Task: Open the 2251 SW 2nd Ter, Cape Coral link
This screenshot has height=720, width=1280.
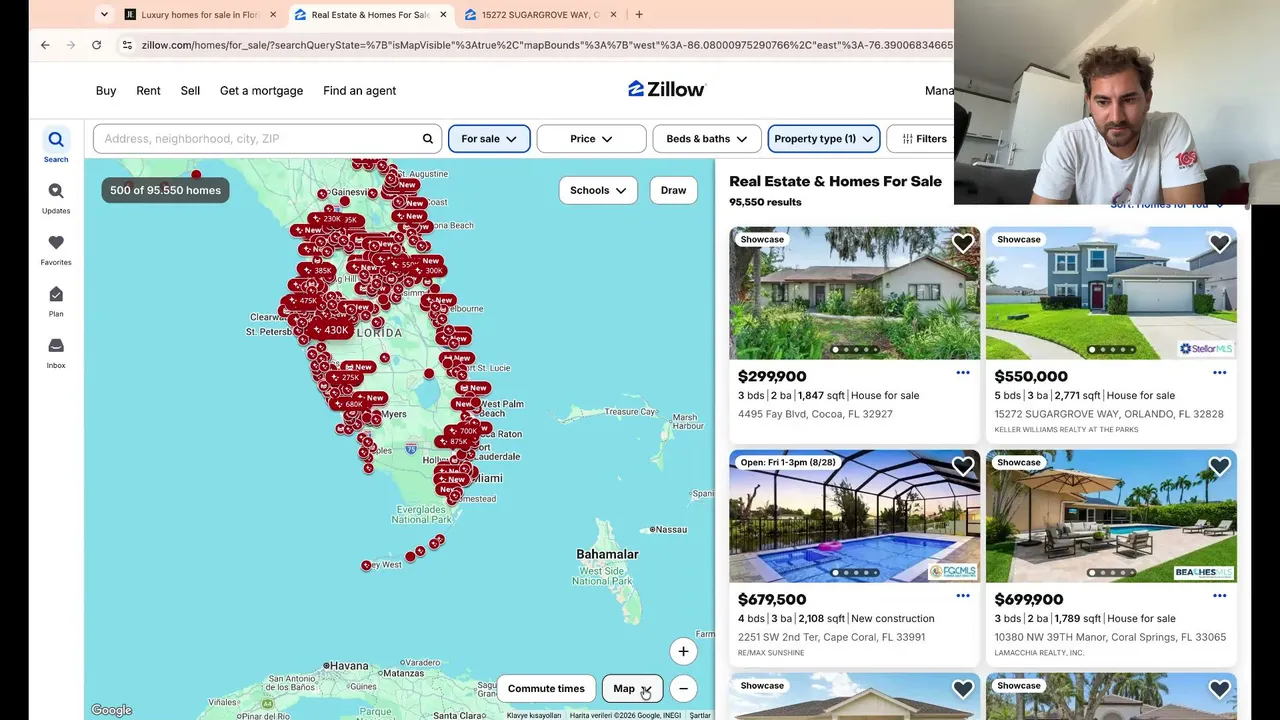Action: 831,637
